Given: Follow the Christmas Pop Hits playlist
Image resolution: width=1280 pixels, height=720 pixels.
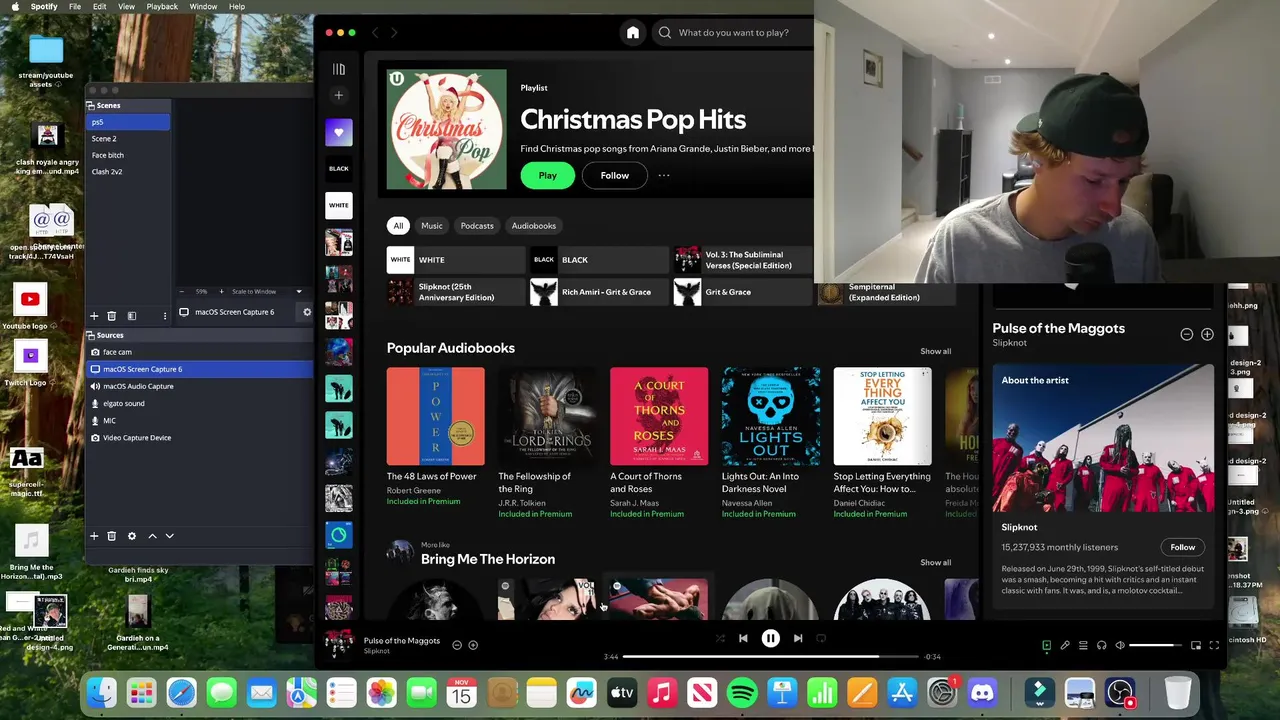Looking at the screenshot, I should (615, 175).
